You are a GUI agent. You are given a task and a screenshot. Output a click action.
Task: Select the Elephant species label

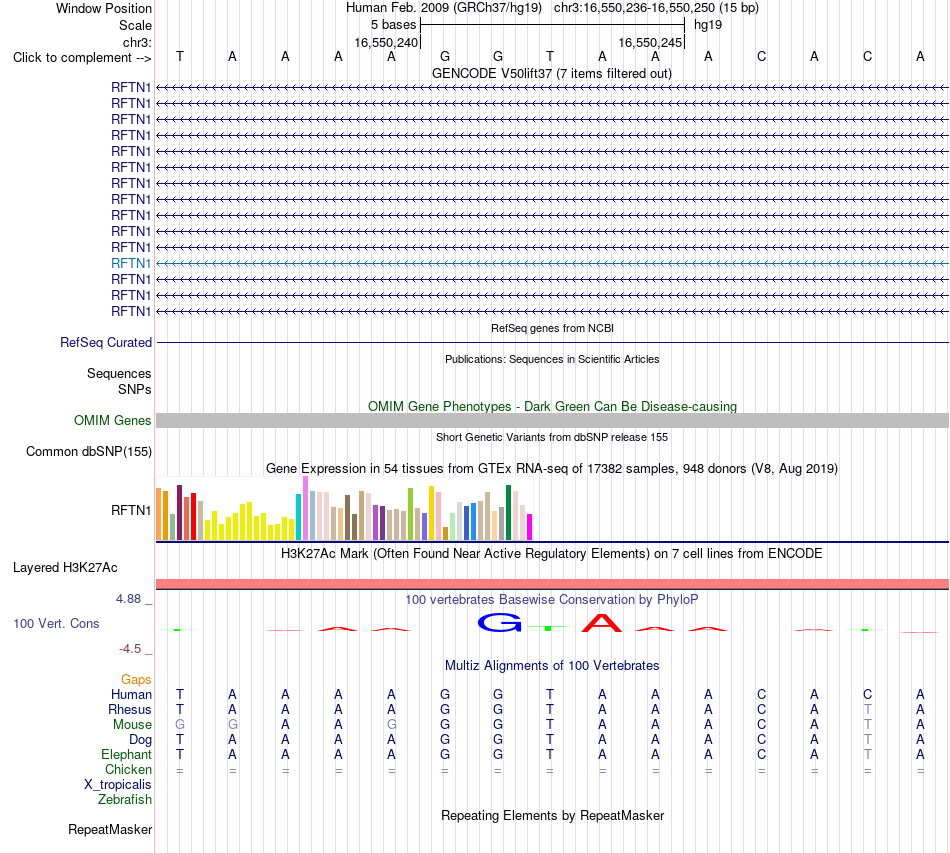pyautogui.click(x=126, y=754)
